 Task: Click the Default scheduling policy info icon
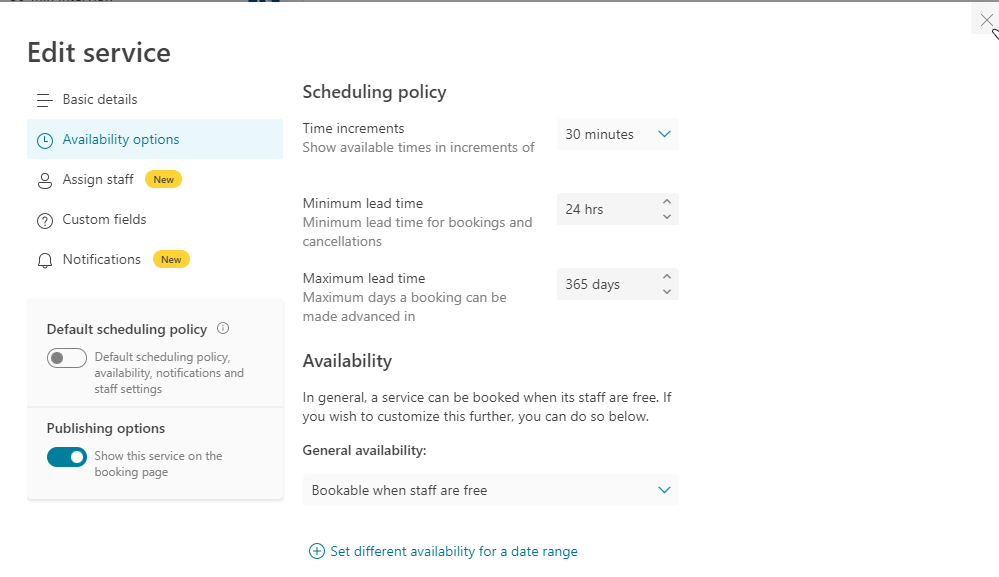coord(223,329)
